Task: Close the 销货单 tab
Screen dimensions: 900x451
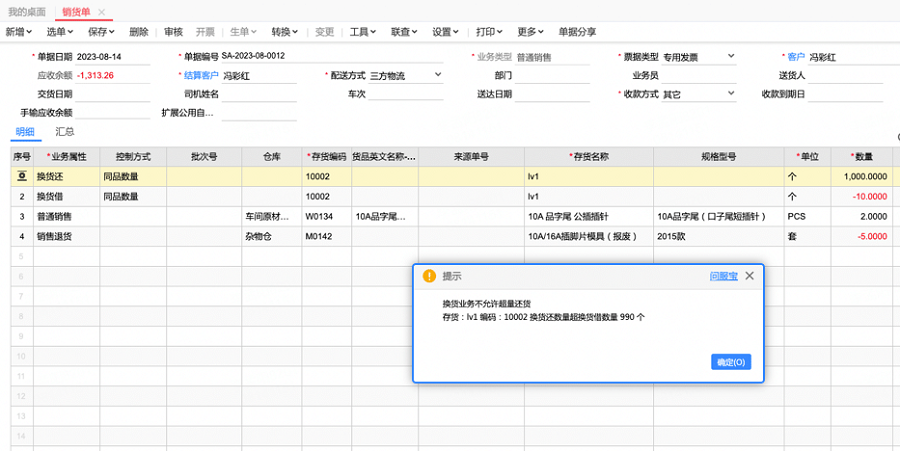Action: click(101, 10)
